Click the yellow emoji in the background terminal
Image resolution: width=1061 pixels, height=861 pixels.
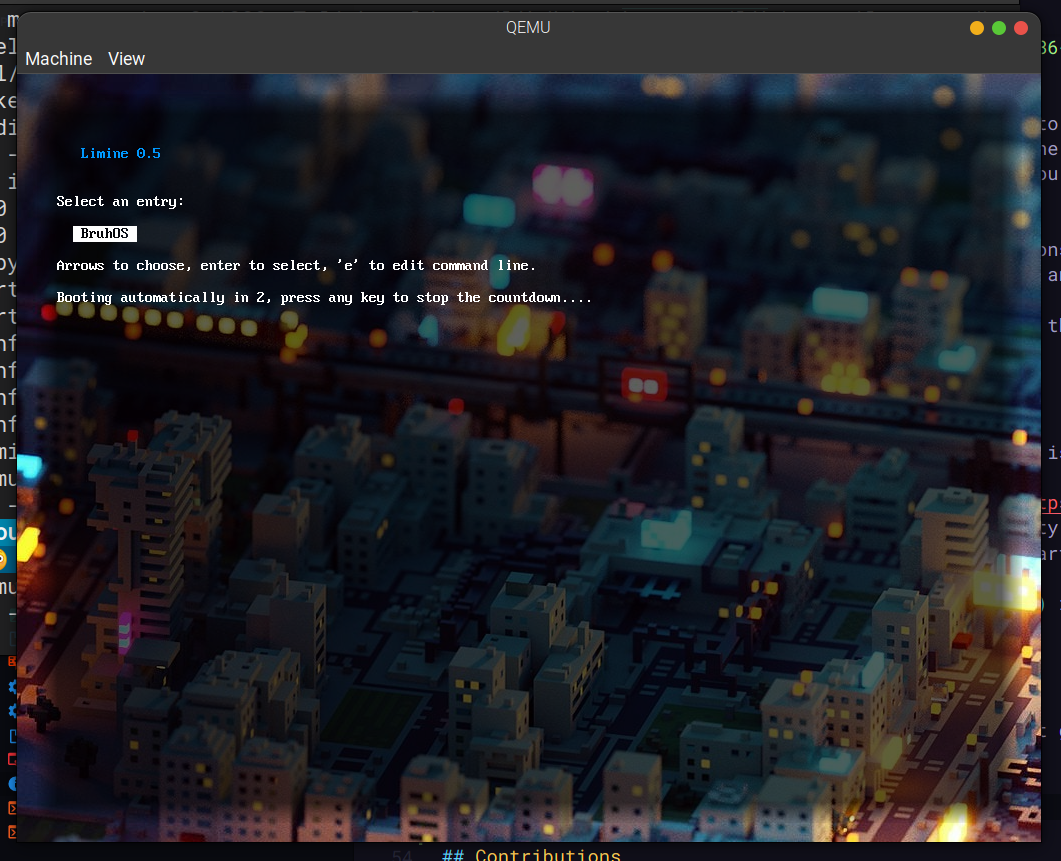click(x=6, y=557)
